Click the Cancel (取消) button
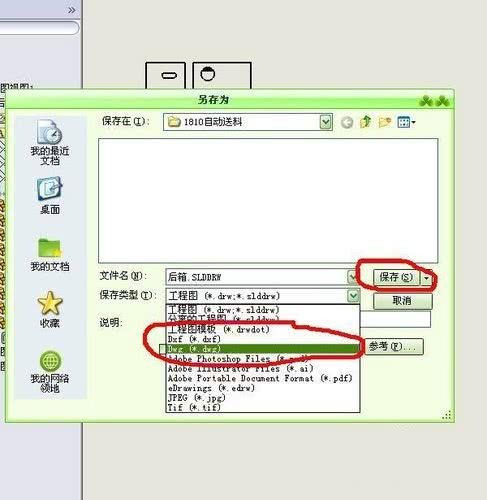This screenshot has height=500, width=487. [x=402, y=301]
